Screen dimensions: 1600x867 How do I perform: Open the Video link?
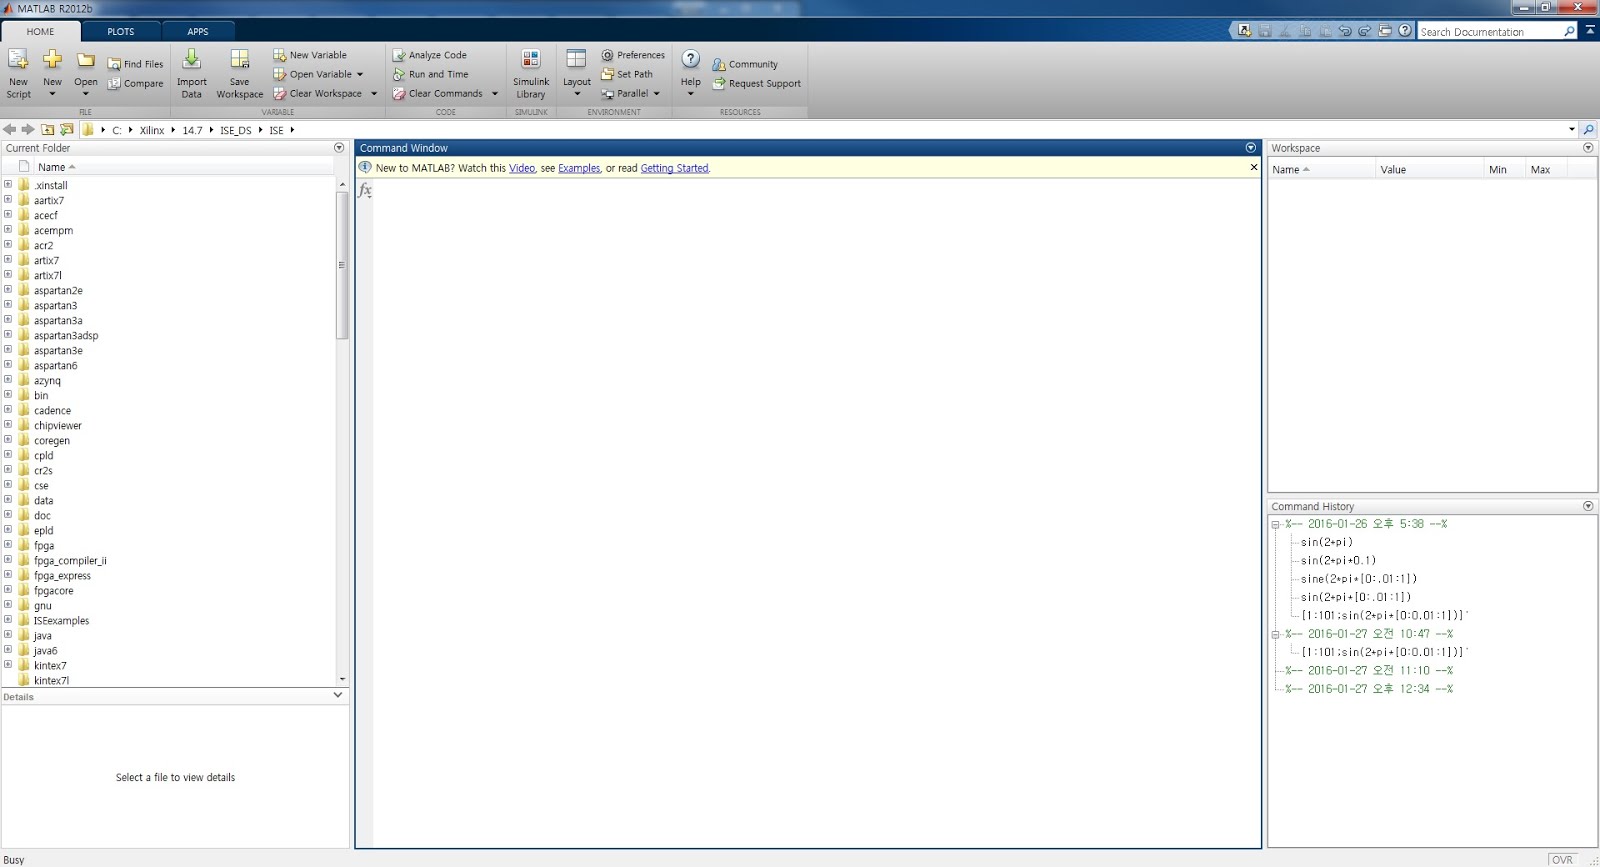tap(522, 168)
